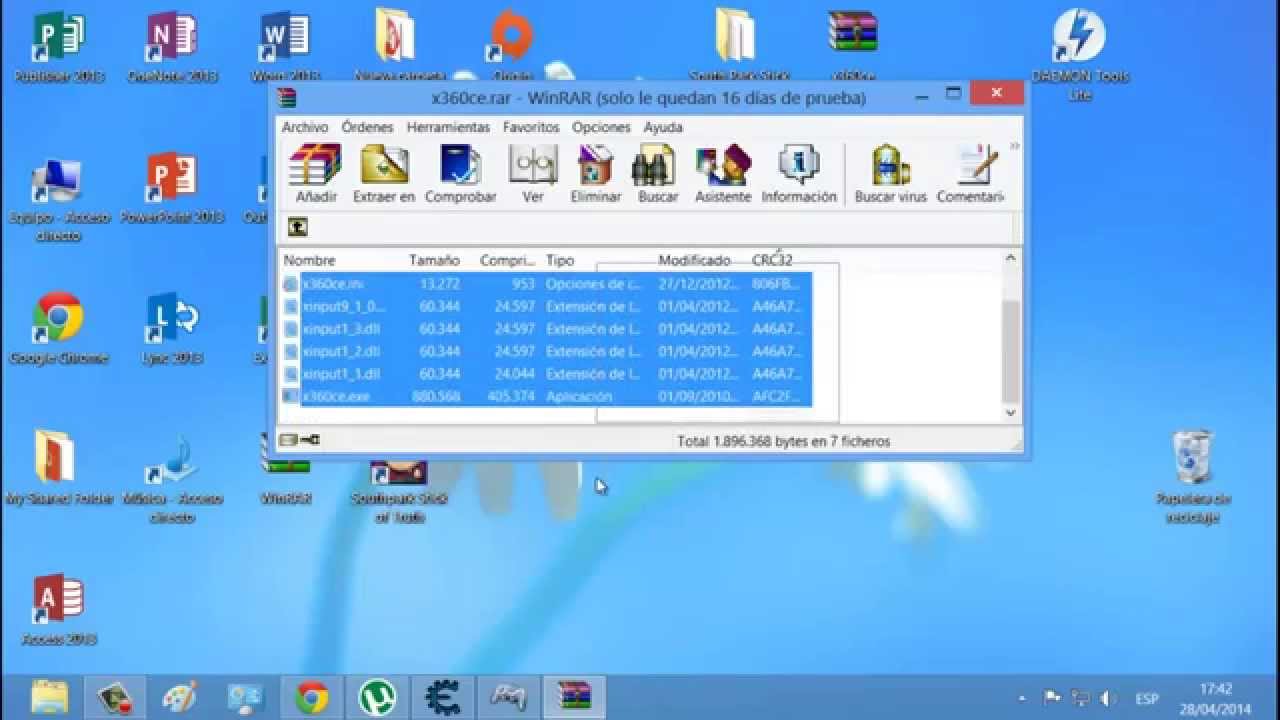Image resolution: width=1280 pixels, height=720 pixels.
Task: Click the volume icon in system tray
Action: 1107,698
